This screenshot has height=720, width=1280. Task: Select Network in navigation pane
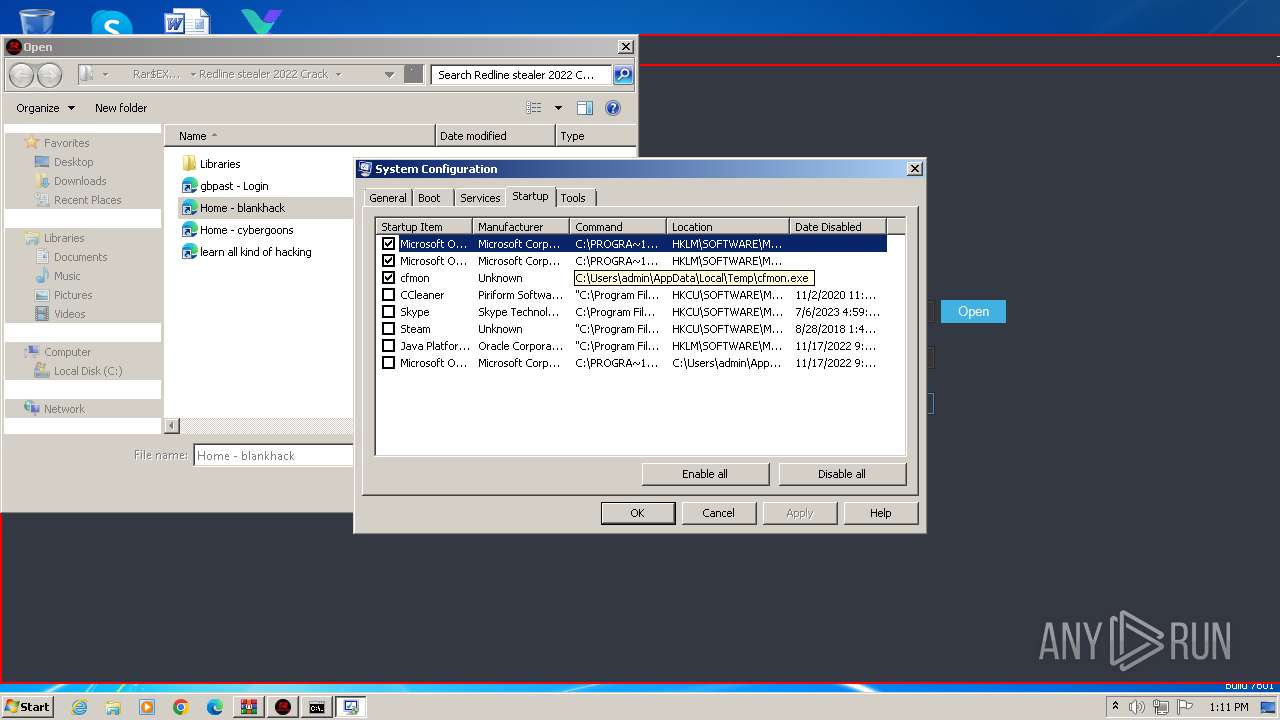[x=64, y=409]
